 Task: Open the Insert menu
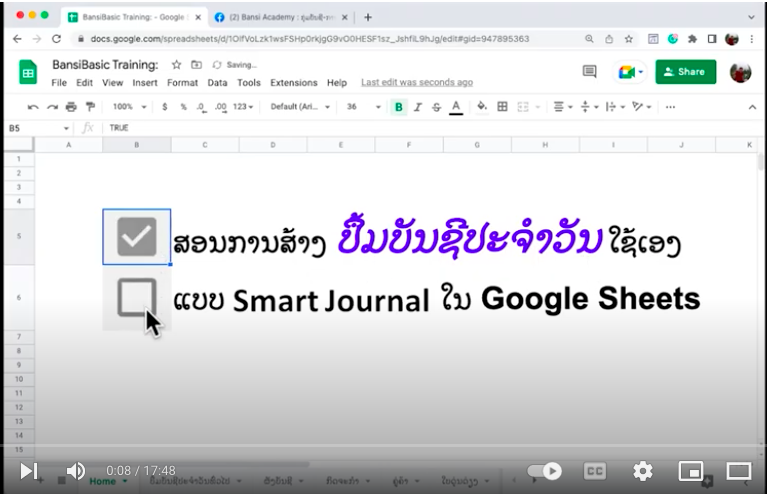145,83
